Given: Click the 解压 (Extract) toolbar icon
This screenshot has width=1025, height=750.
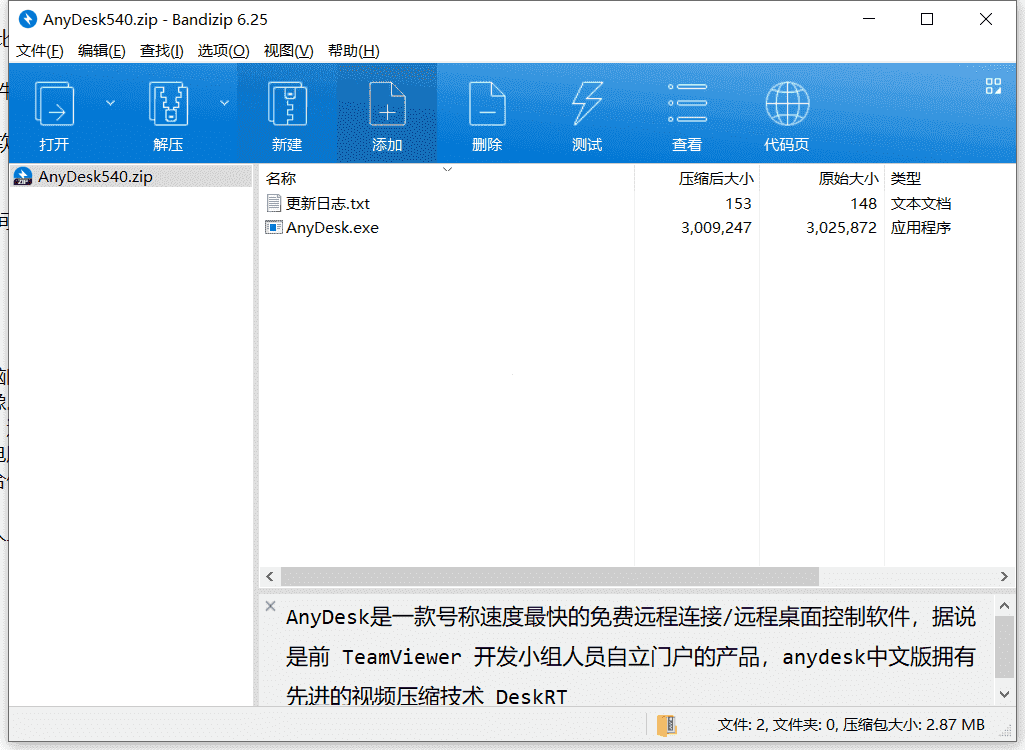Looking at the screenshot, I should click(x=169, y=103).
